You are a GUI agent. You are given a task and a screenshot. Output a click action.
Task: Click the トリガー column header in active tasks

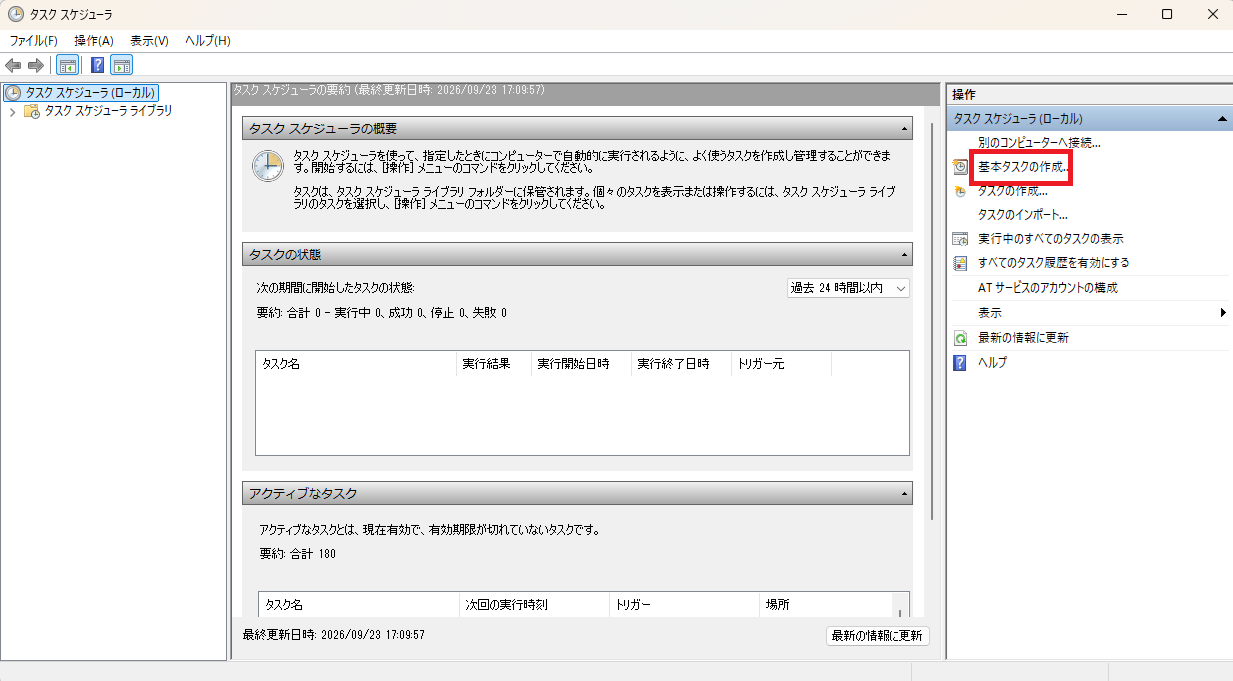coord(685,606)
